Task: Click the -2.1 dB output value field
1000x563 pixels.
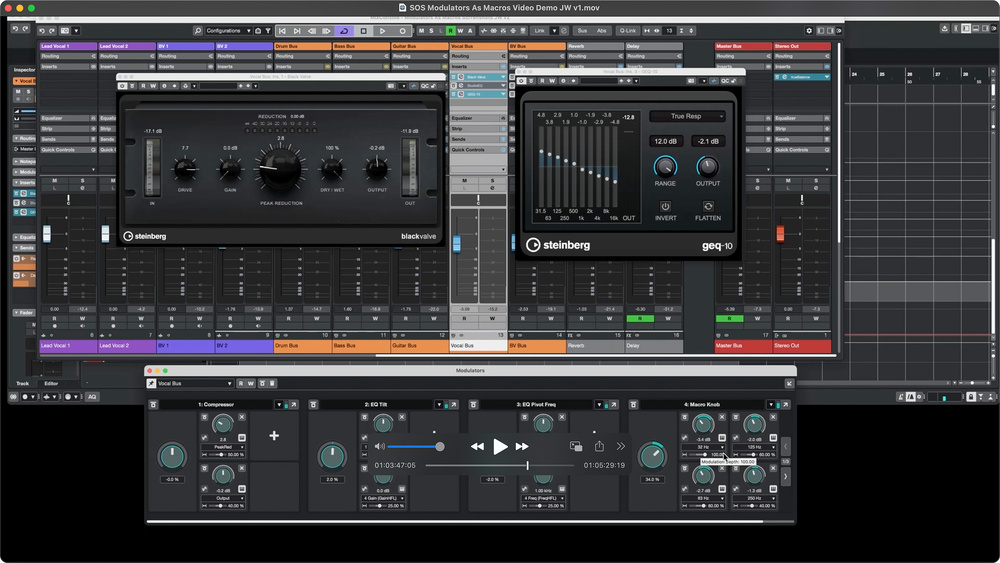Action: coord(708,141)
